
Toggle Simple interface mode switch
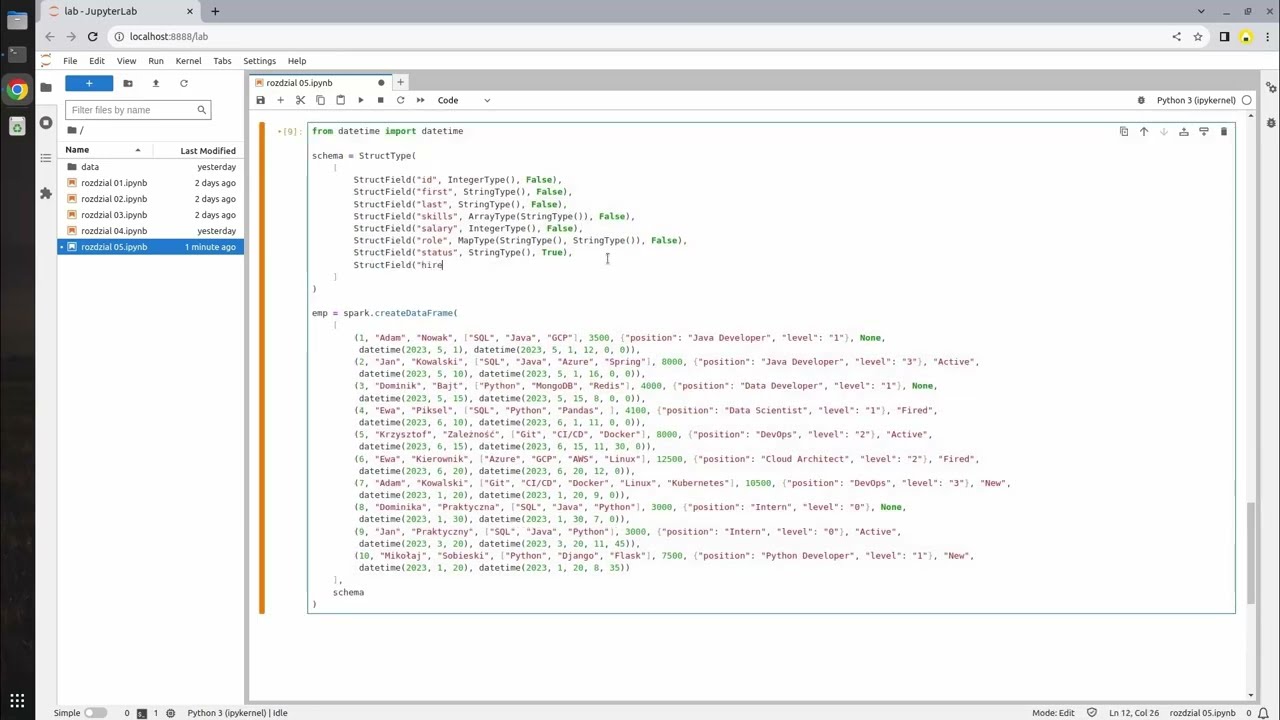[94, 713]
